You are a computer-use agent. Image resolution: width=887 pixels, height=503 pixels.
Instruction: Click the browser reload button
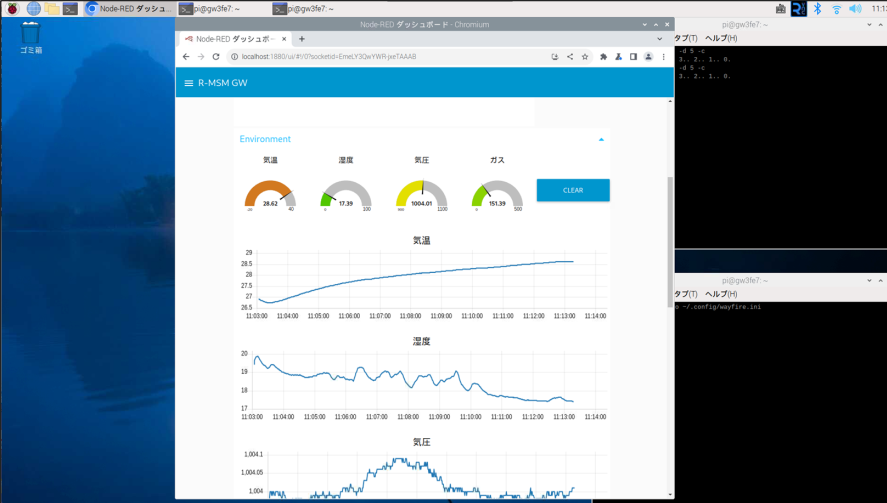tap(216, 57)
